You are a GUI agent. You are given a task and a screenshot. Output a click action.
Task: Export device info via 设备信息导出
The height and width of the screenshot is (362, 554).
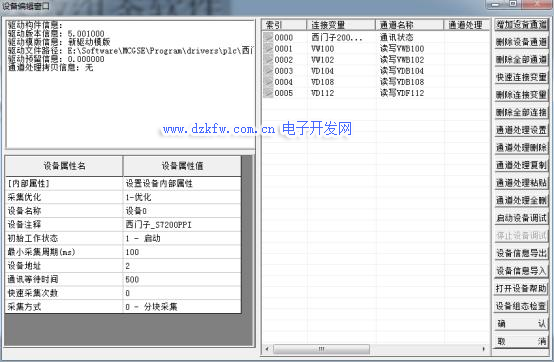[x=521, y=253]
